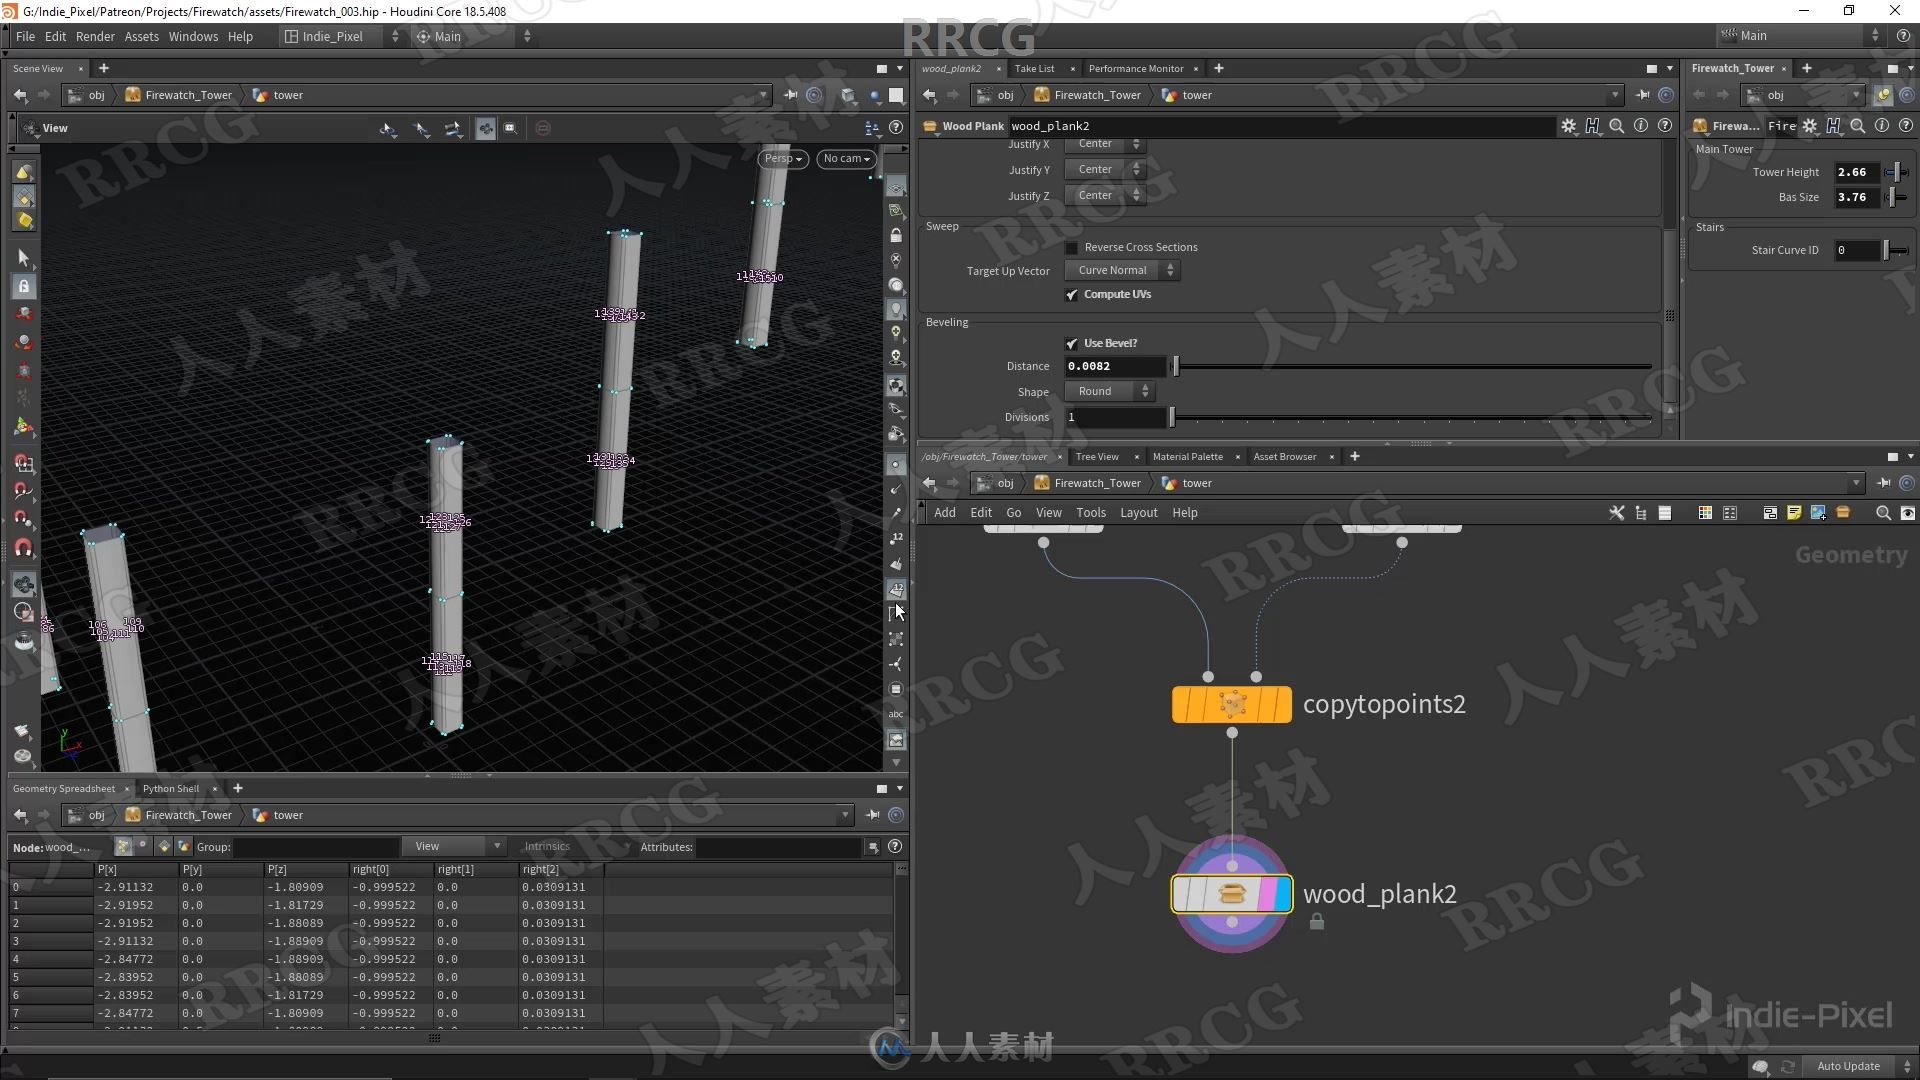Click the Material Palette tab
This screenshot has height=1080, width=1920.
click(1187, 456)
